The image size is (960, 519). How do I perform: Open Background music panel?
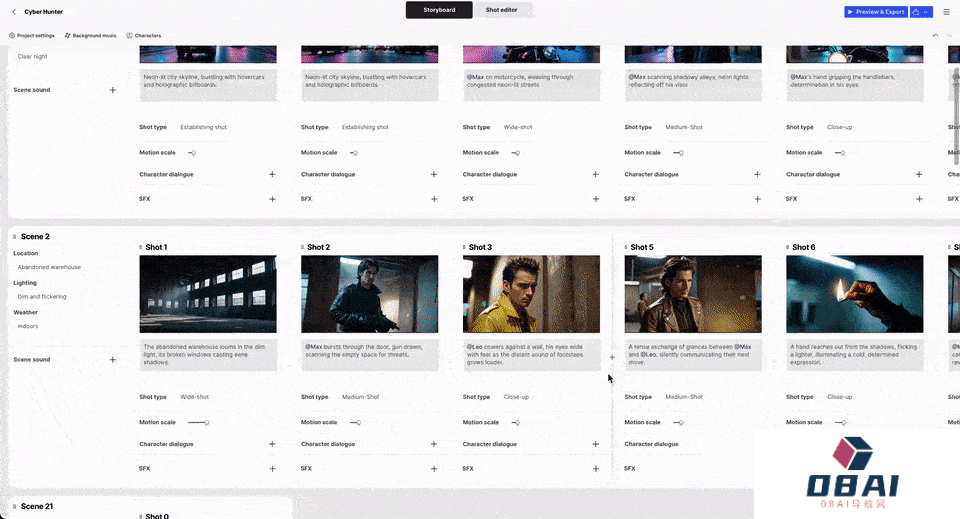[x=91, y=35]
